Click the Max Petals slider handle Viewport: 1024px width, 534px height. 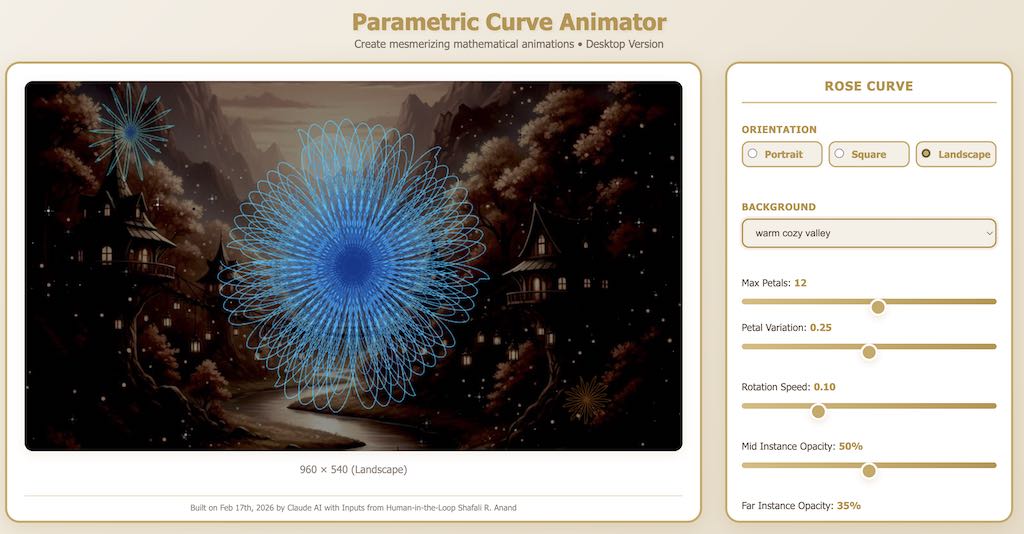pos(878,307)
